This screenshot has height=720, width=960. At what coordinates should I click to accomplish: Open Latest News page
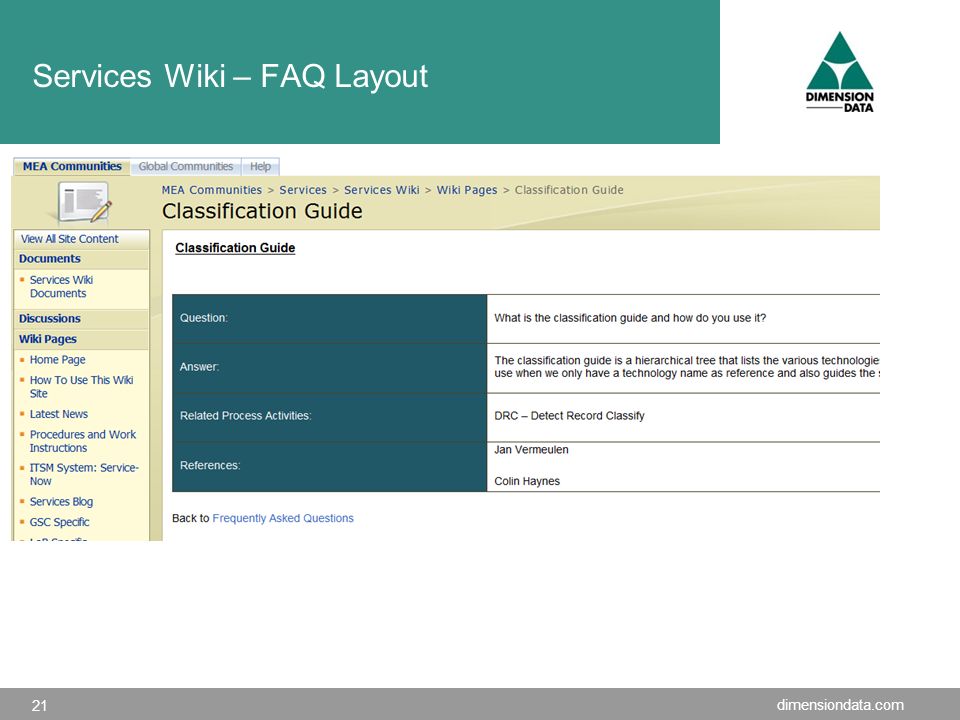coord(59,414)
